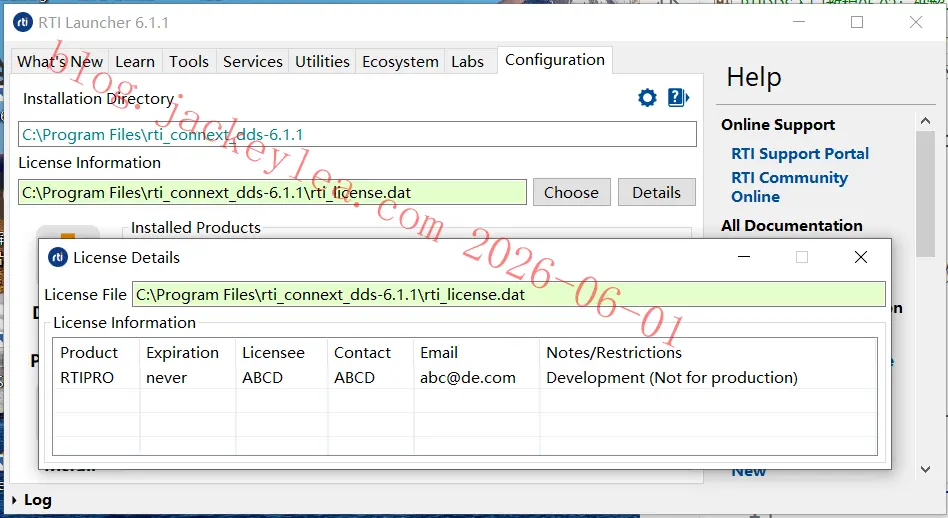The width and height of the screenshot is (948, 518).
Task: Minimize the License Details dialog
Action: tap(744, 257)
